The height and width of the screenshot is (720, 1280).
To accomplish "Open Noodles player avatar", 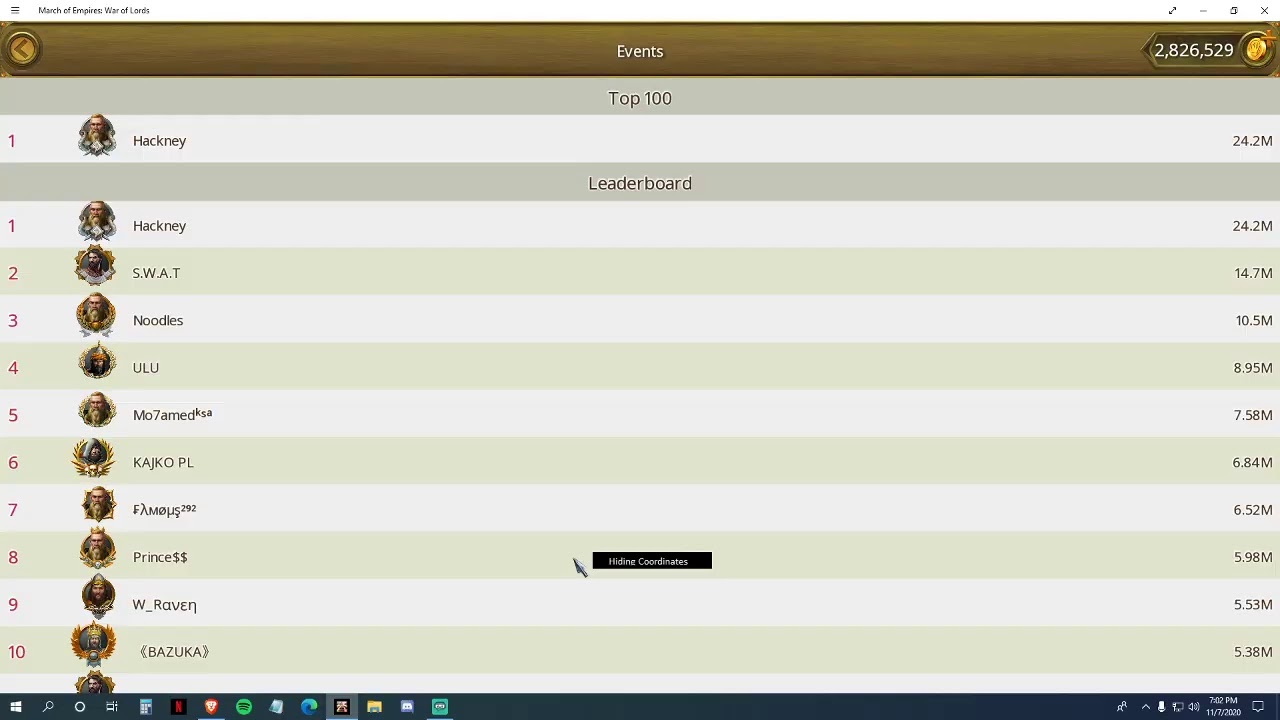I will (95, 316).
